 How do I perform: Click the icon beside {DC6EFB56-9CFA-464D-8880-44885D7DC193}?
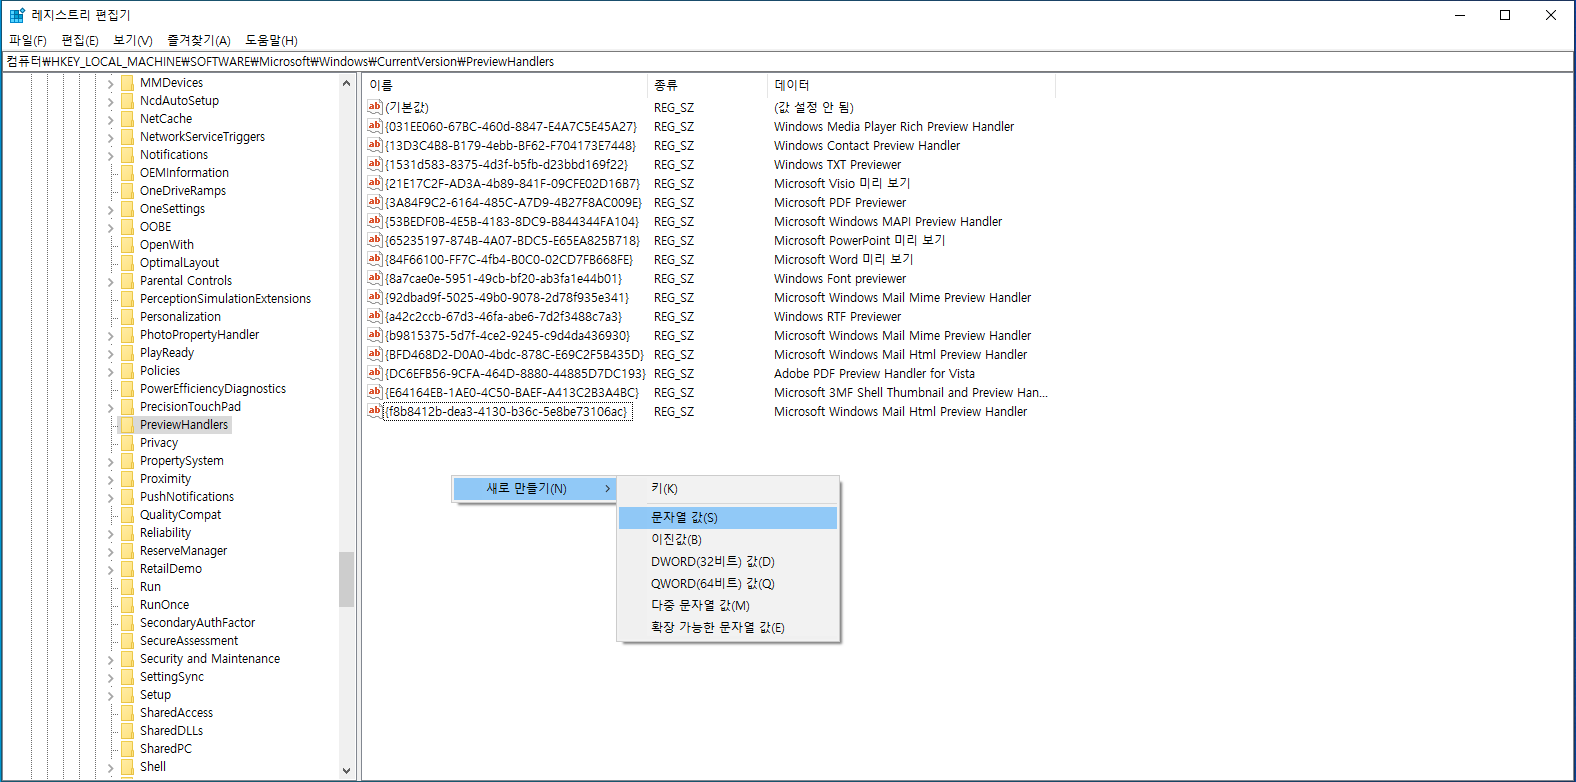click(375, 373)
